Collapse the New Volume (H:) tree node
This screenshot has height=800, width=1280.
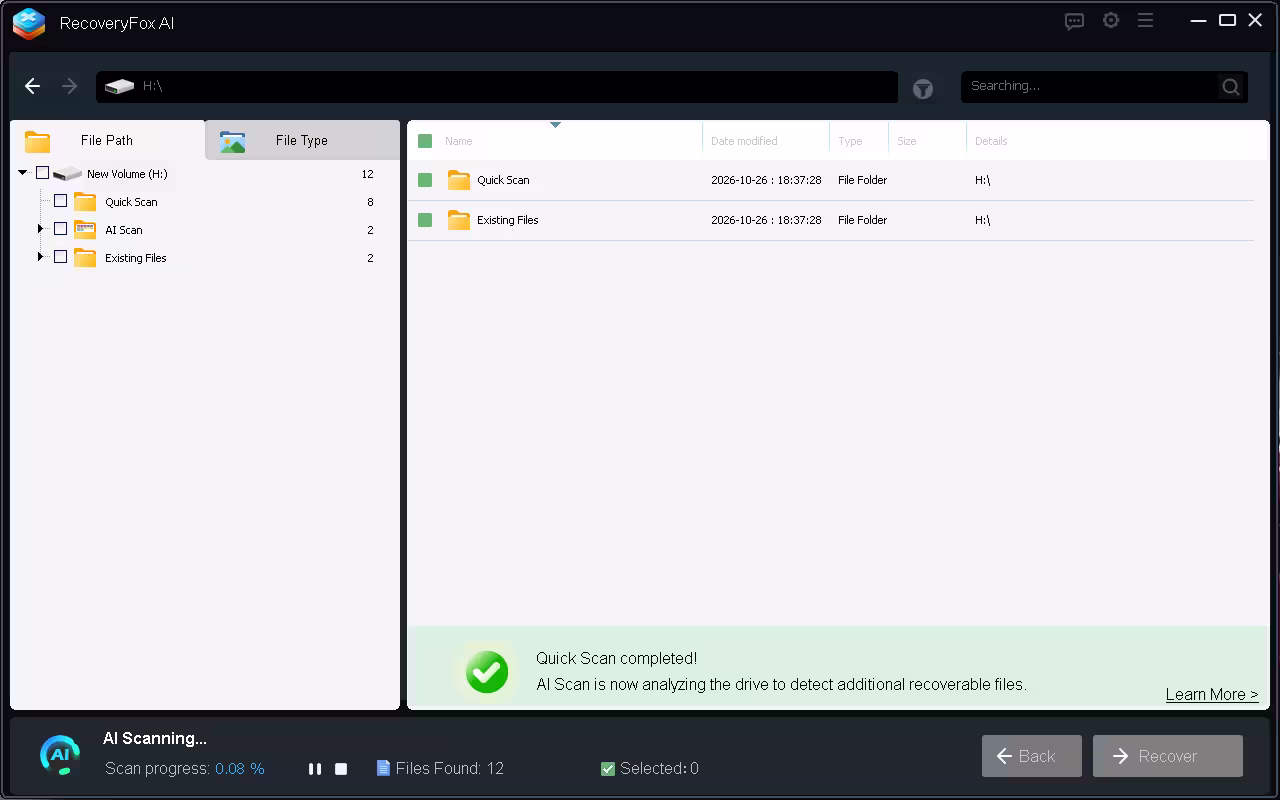23,173
